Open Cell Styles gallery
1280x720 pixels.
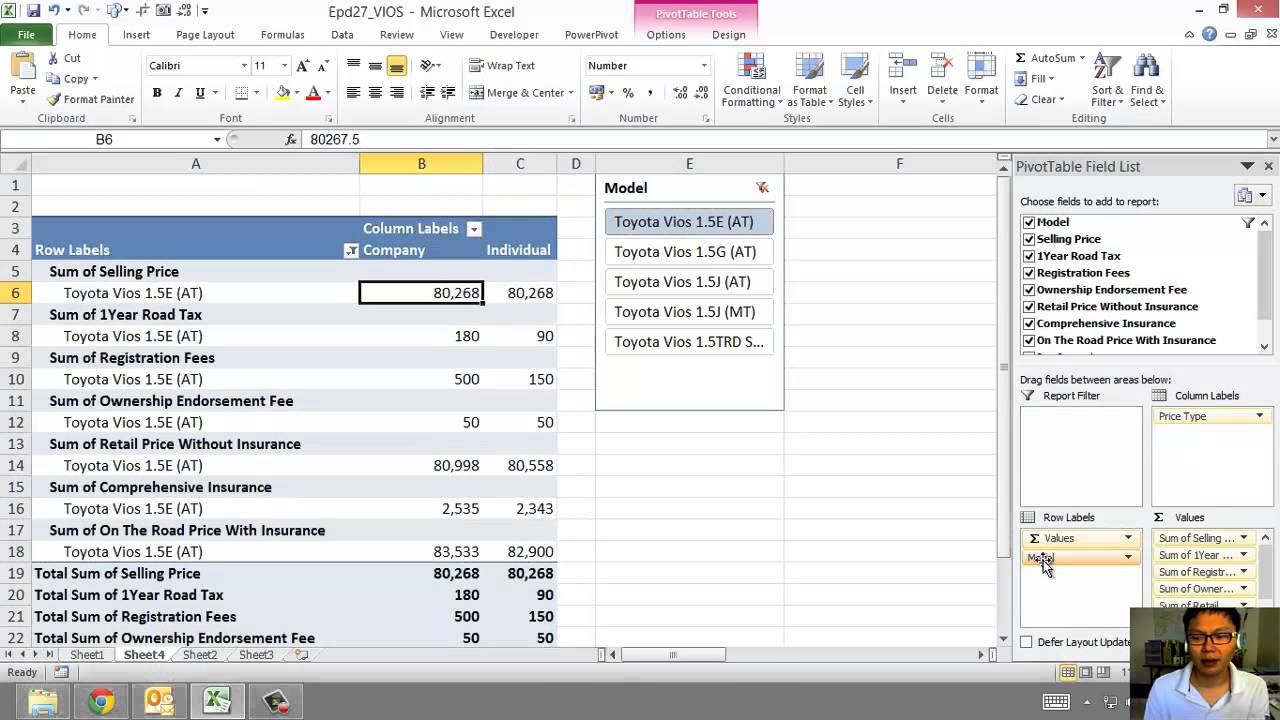(854, 81)
